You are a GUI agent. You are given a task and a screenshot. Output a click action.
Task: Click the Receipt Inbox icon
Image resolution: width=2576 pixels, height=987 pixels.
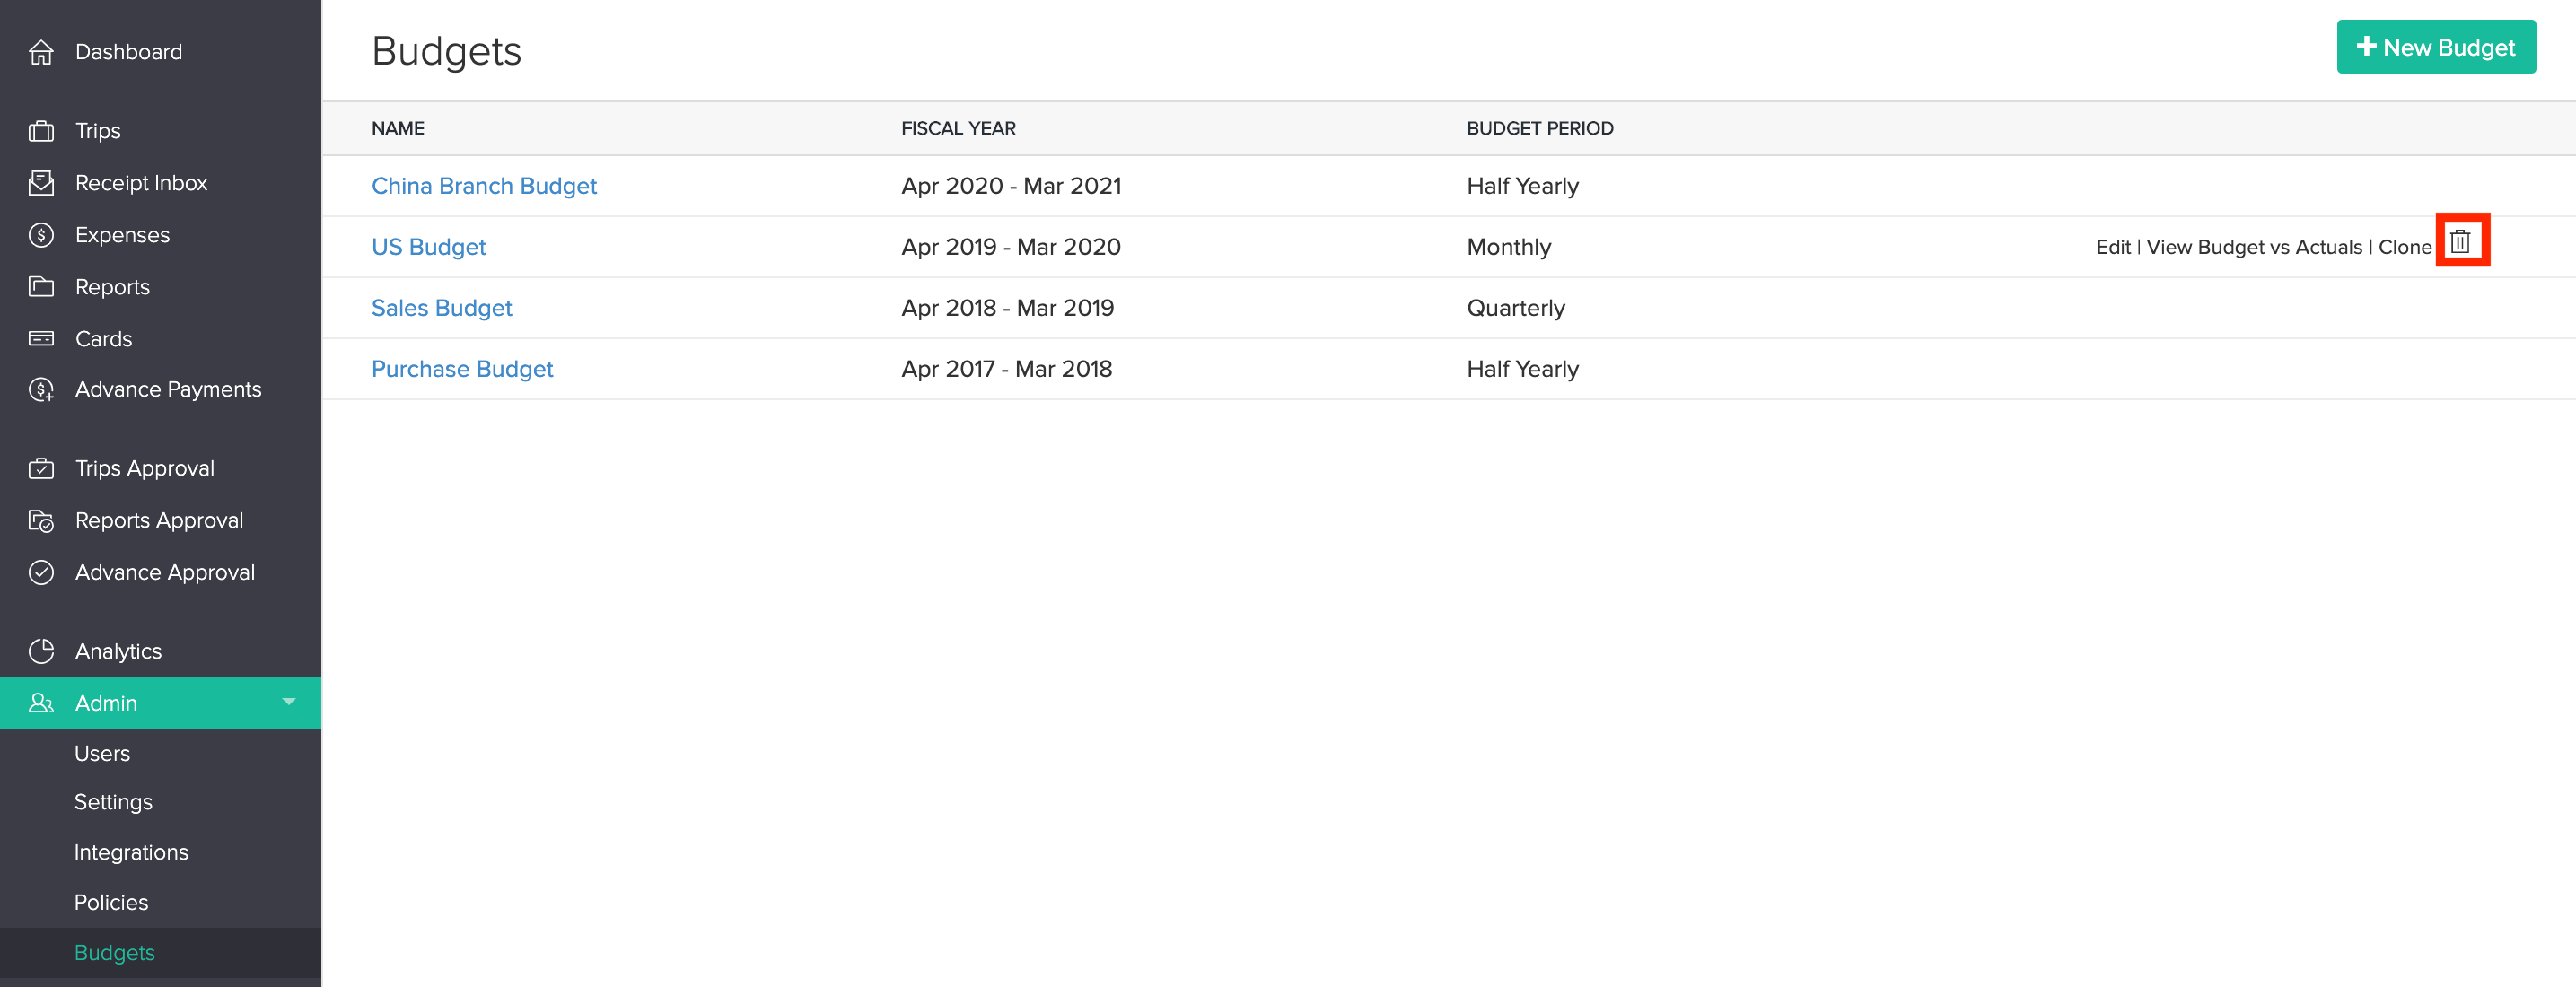click(41, 183)
